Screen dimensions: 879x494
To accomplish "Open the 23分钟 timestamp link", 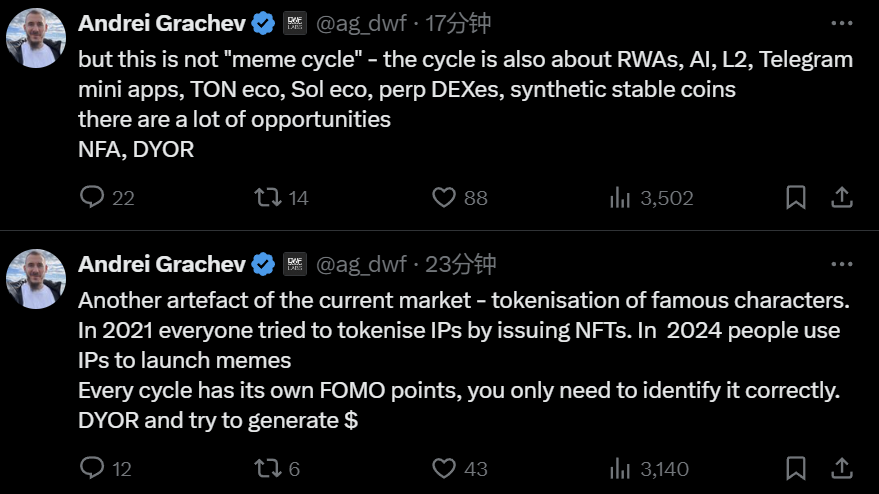I will (x=460, y=264).
